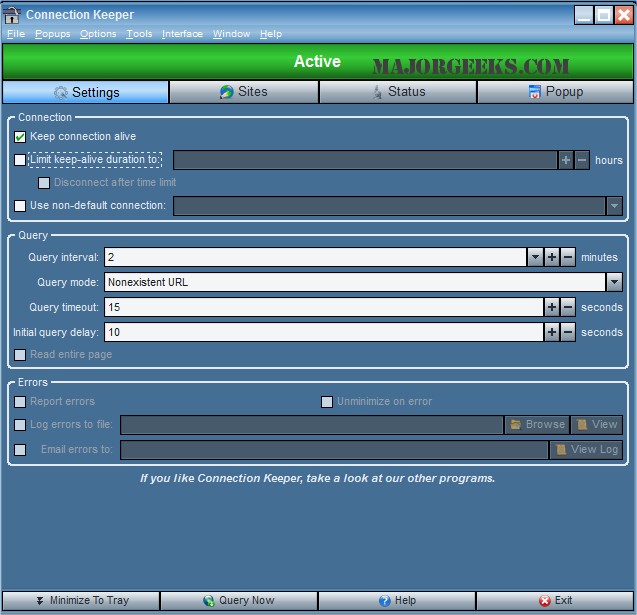This screenshot has width=637, height=615.
Task: Click the globe icon on Query Now
Action: [x=209, y=600]
